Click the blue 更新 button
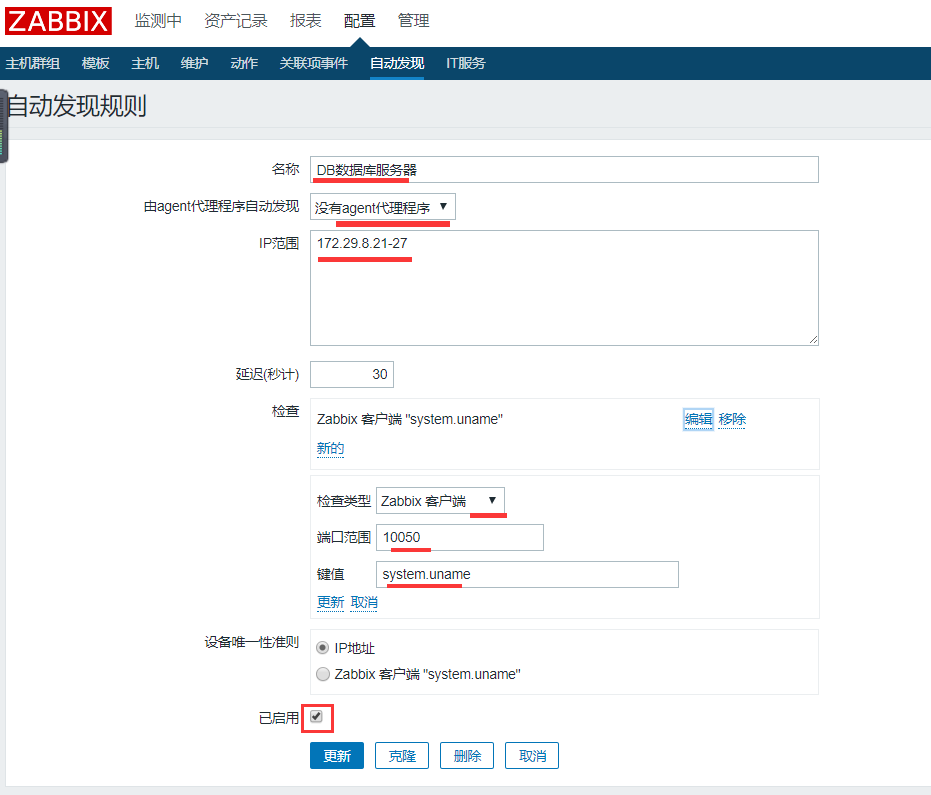The height and width of the screenshot is (795, 931). coord(337,756)
